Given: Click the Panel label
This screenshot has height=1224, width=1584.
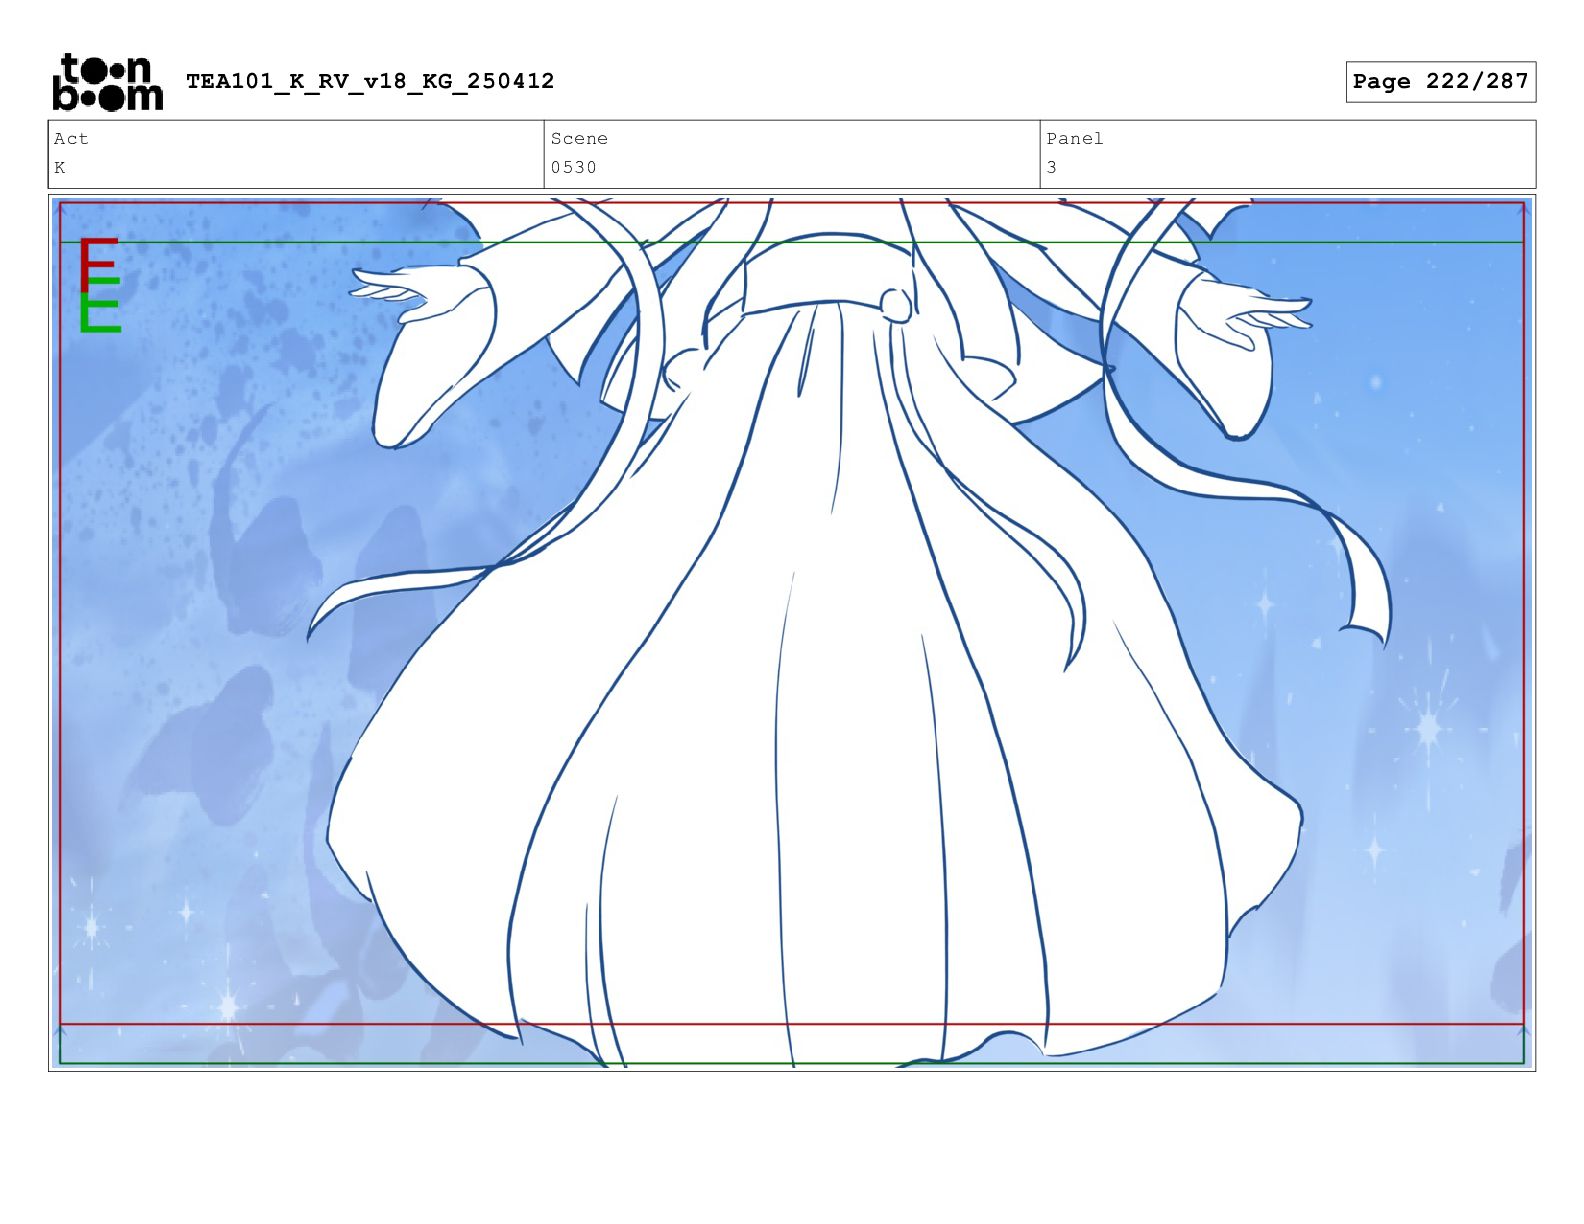Looking at the screenshot, I should pos(1075,139).
